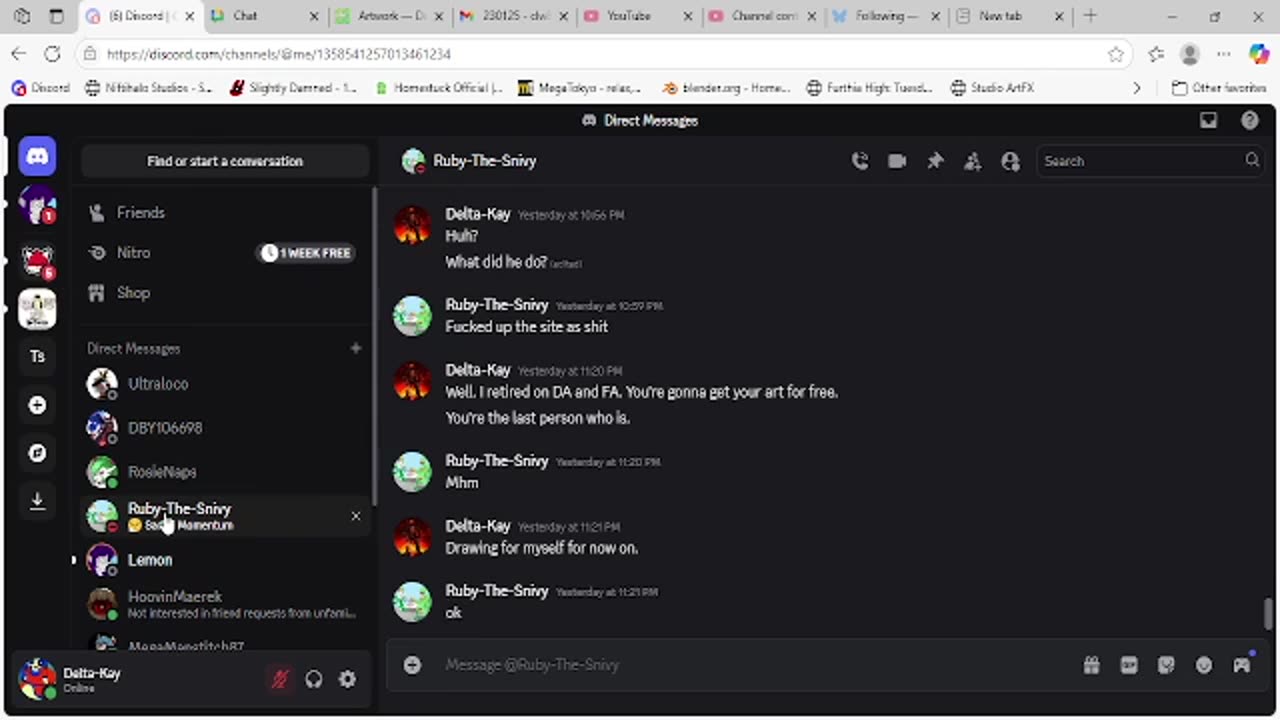The width and height of the screenshot is (1280, 720).
Task: Open user settings gear icon
Action: pos(347,679)
